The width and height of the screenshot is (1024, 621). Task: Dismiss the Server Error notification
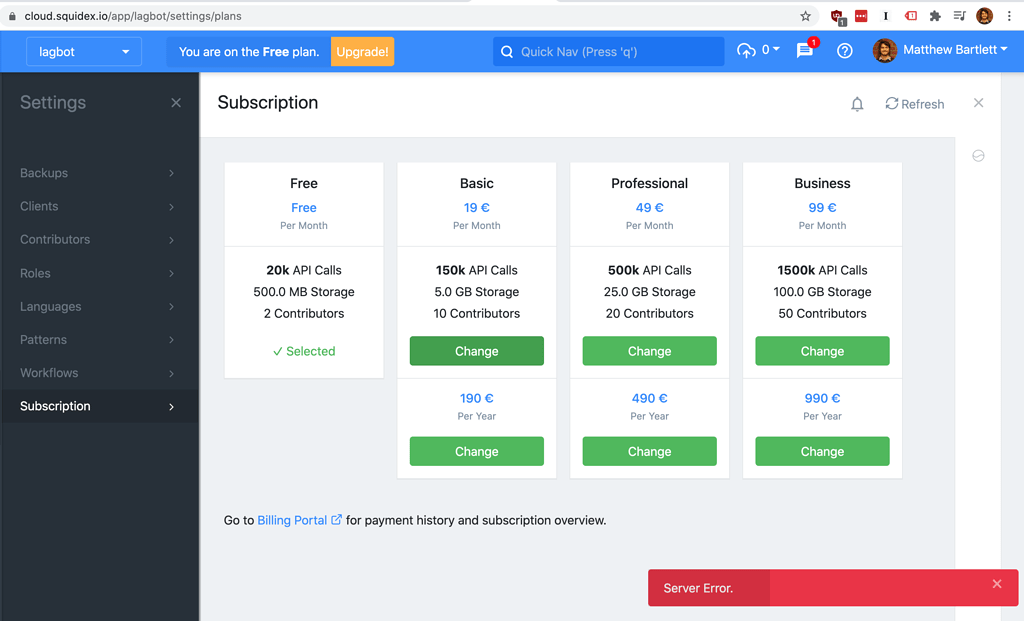(x=997, y=584)
